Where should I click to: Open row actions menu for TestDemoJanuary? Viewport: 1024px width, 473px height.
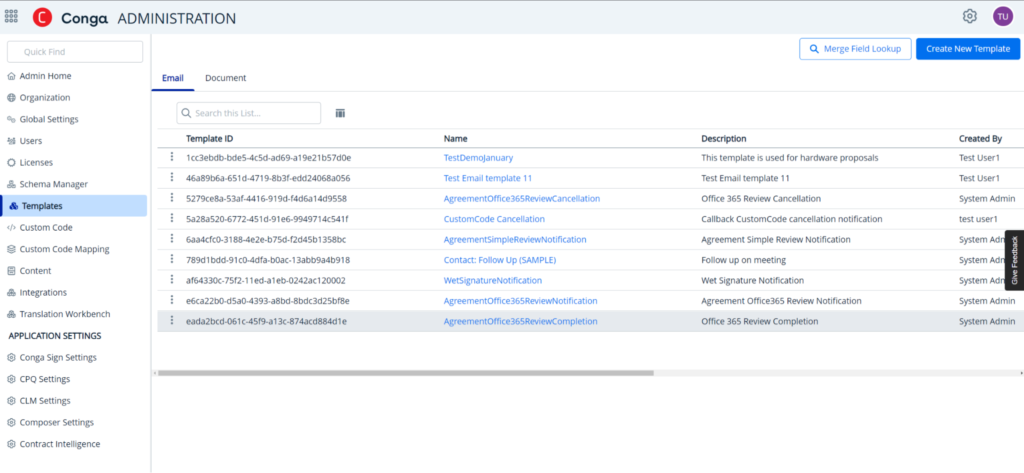tap(172, 157)
